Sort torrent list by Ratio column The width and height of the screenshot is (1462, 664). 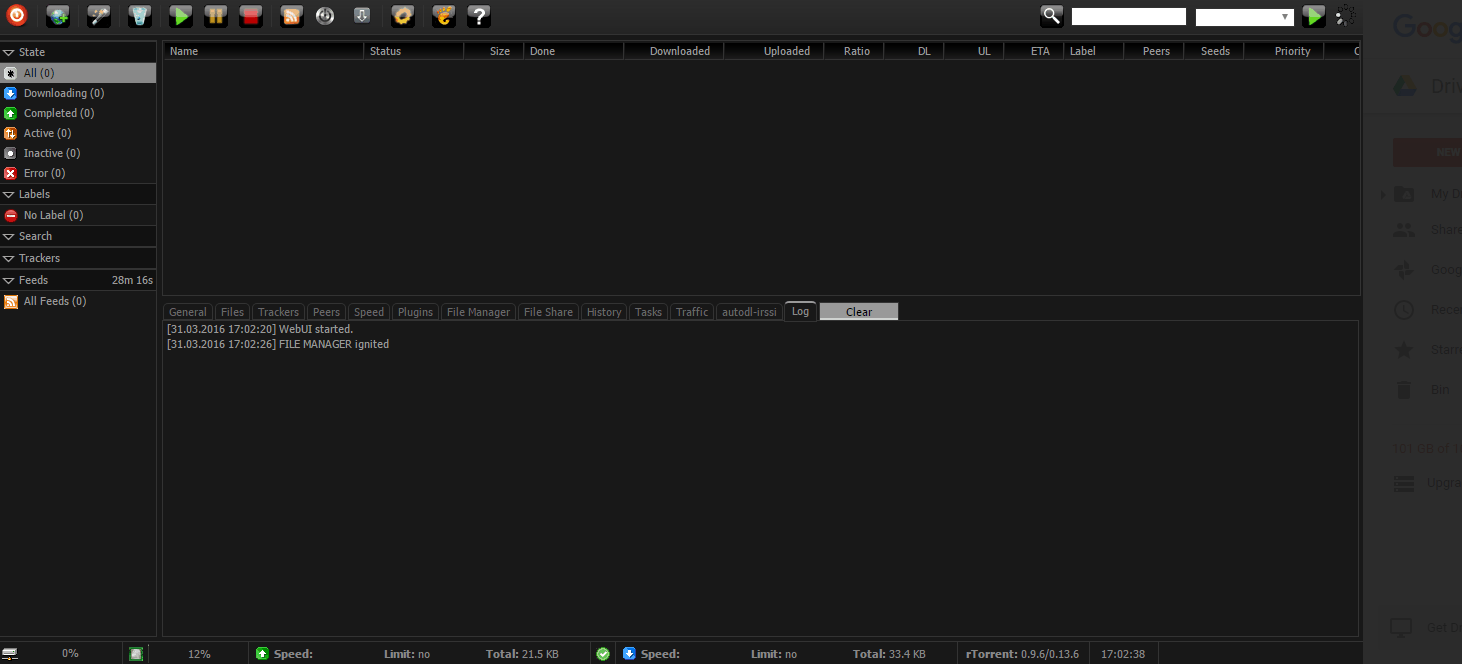pyautogui.click(x=856, y=51)
